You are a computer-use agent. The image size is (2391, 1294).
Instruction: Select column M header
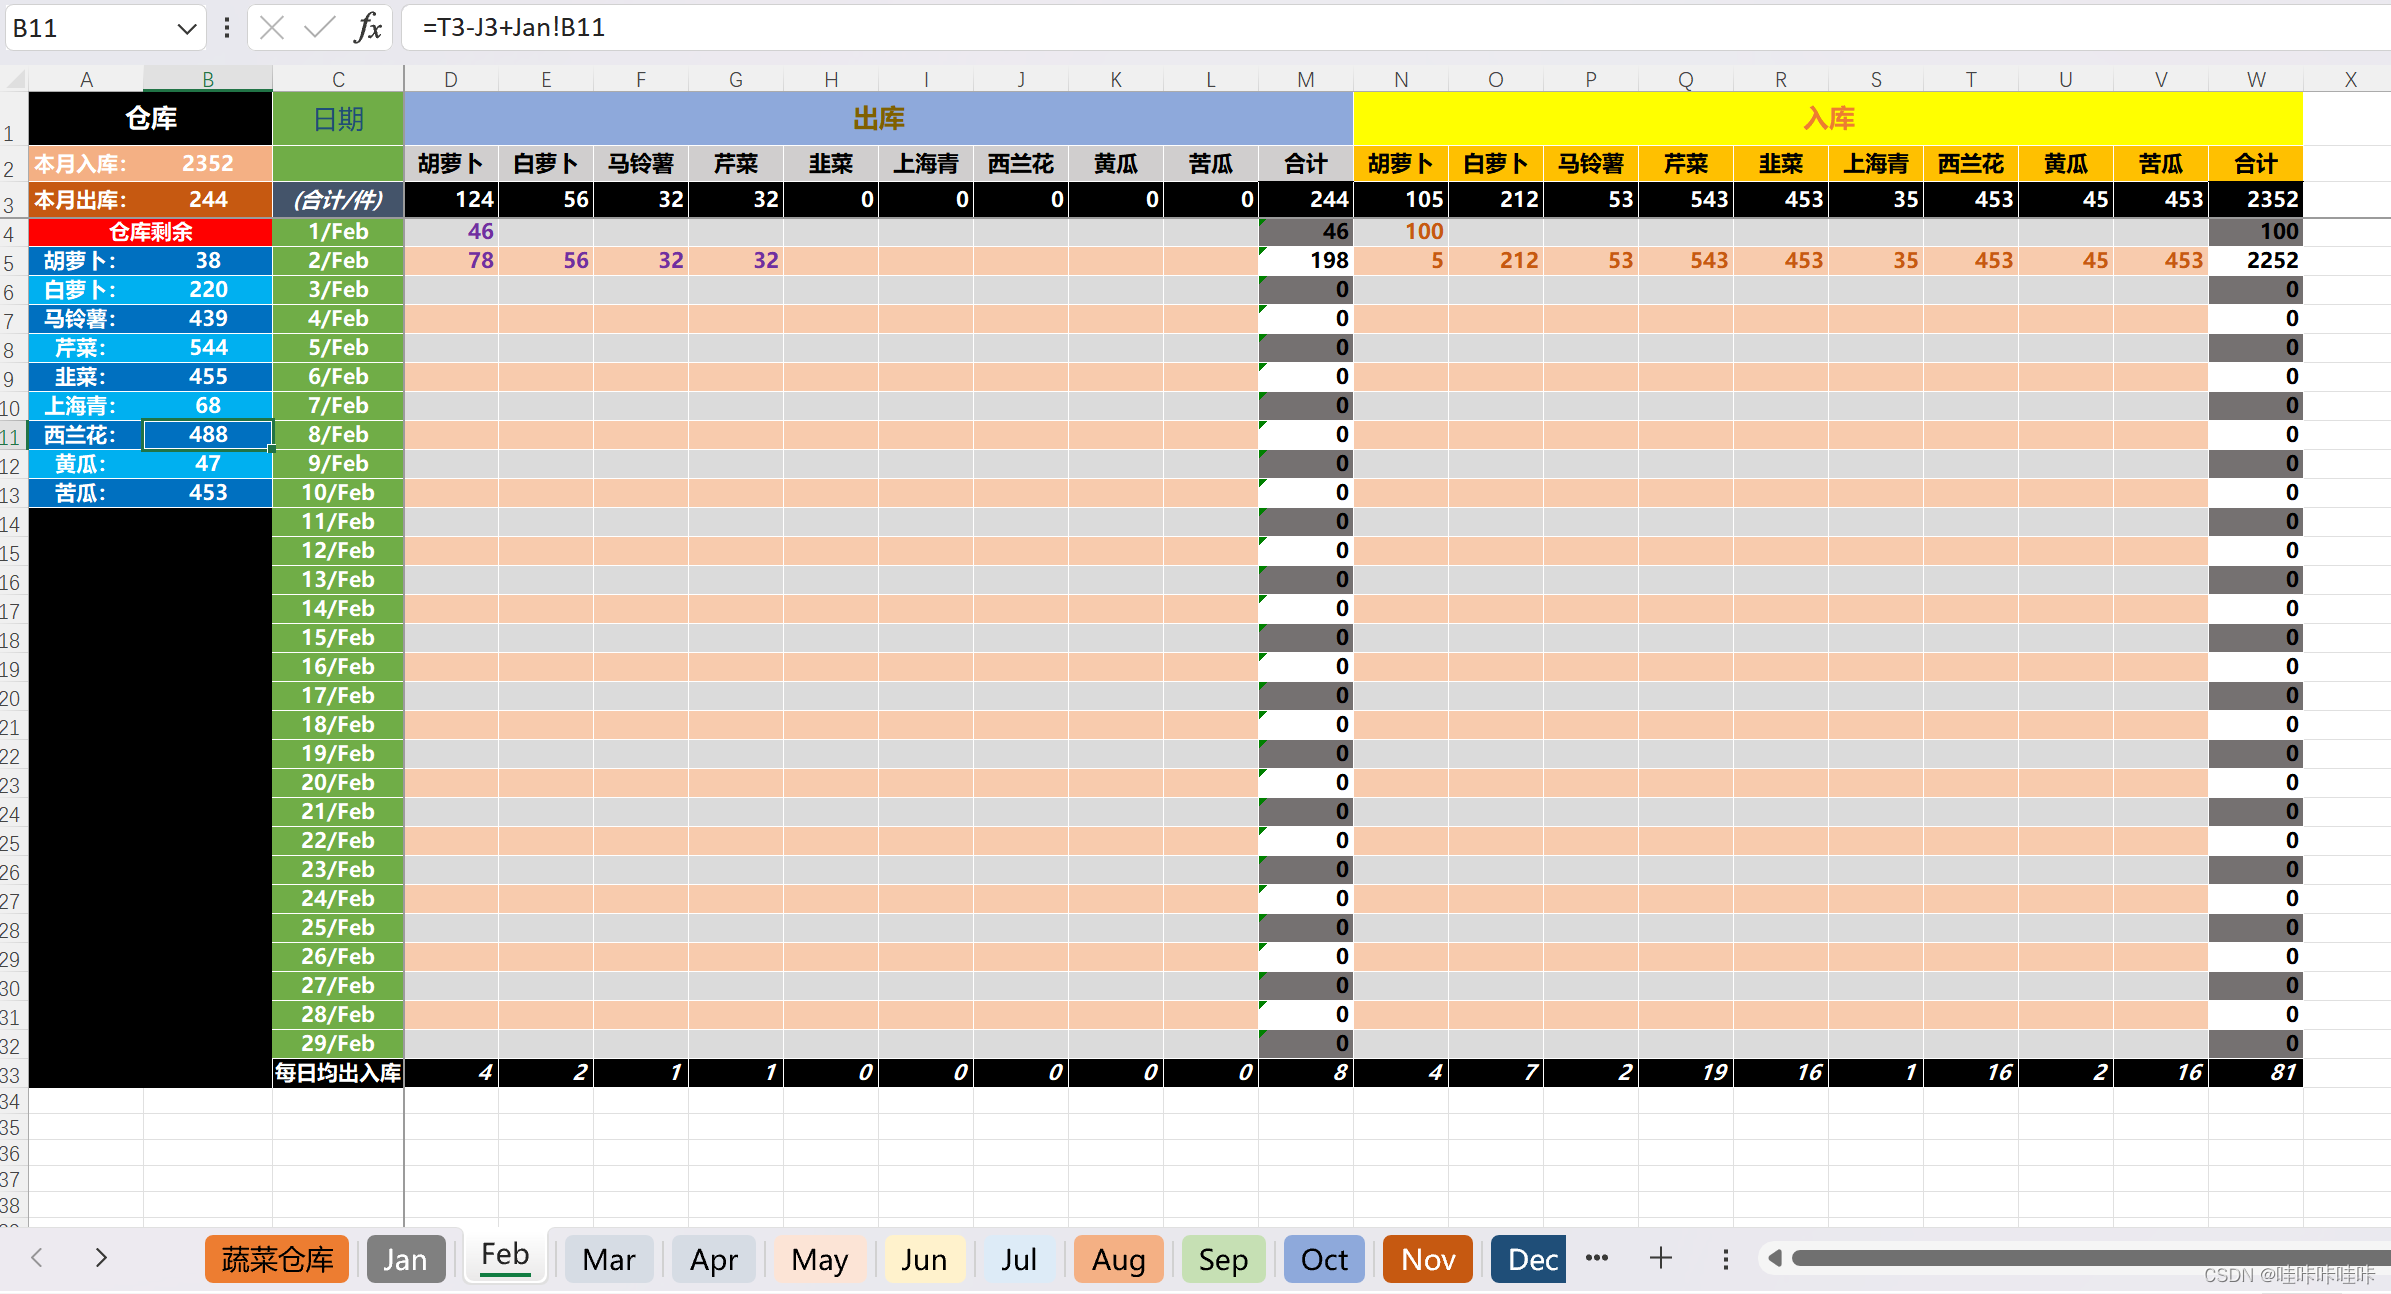coord(1305,79)
